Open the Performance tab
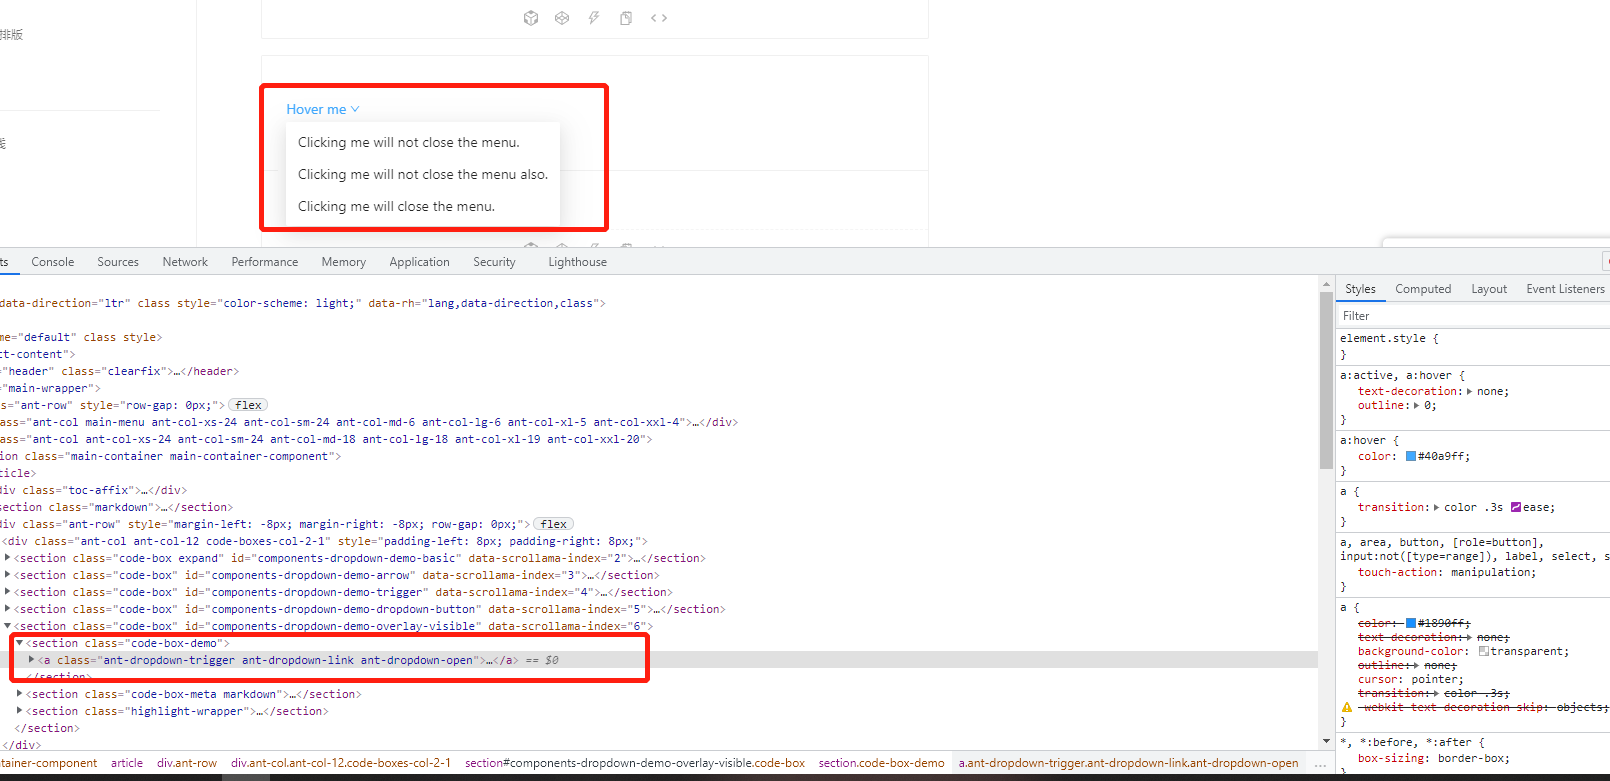This screenshot has width=1610, height=781. (265, 262)
